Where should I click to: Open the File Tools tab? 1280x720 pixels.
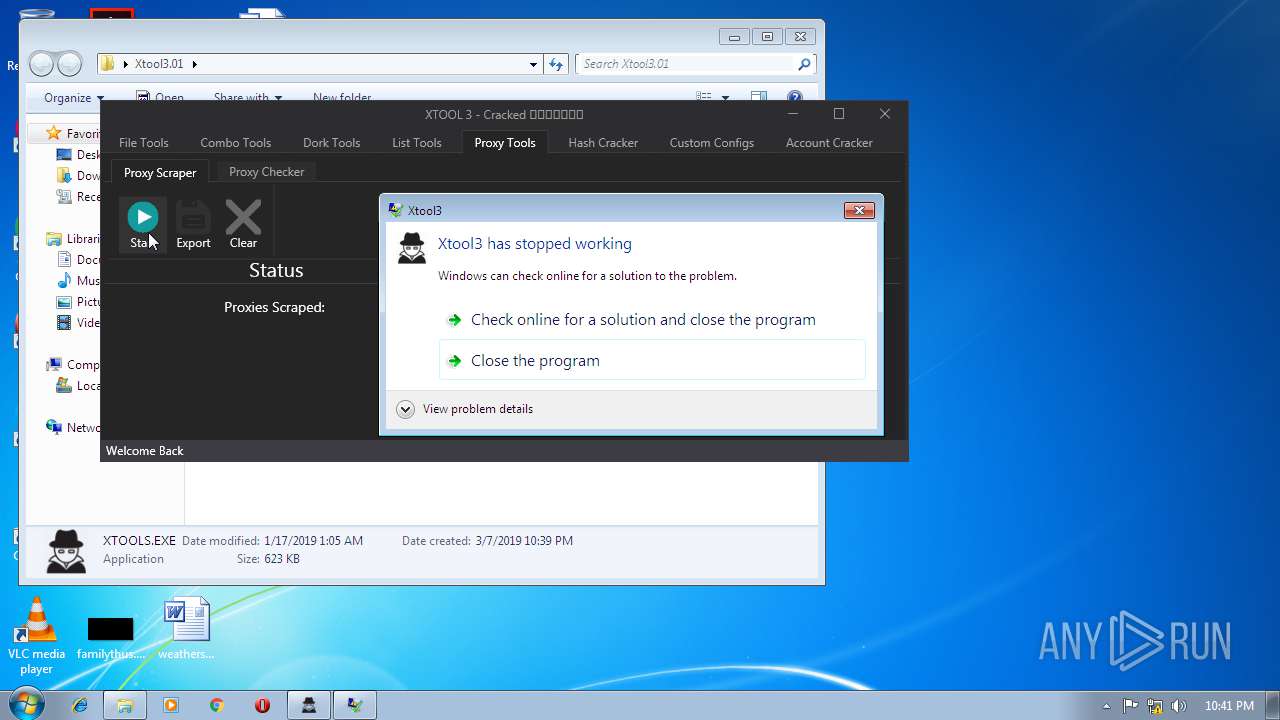(143, 143)
